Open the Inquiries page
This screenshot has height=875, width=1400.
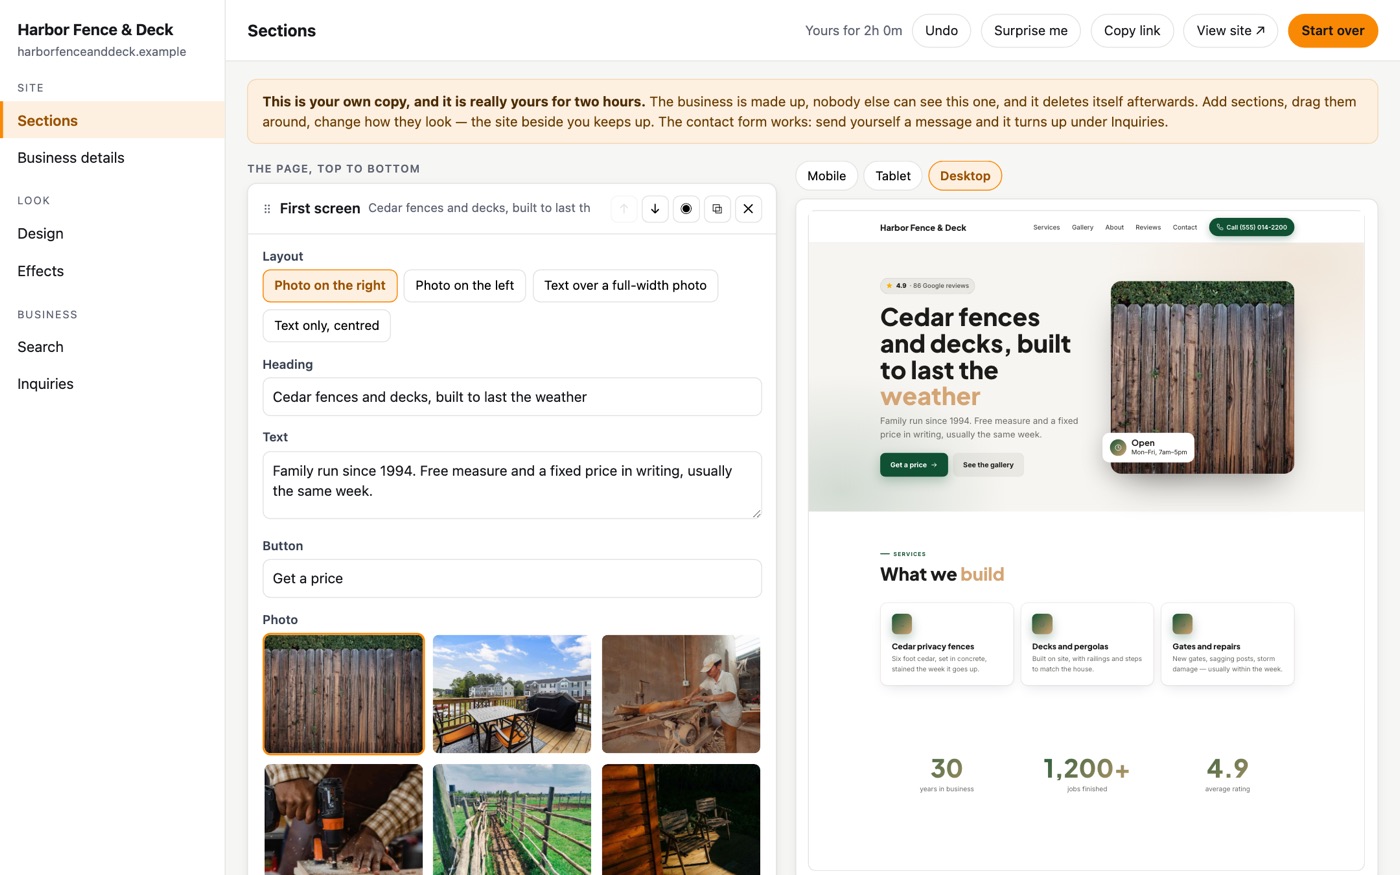112,384
